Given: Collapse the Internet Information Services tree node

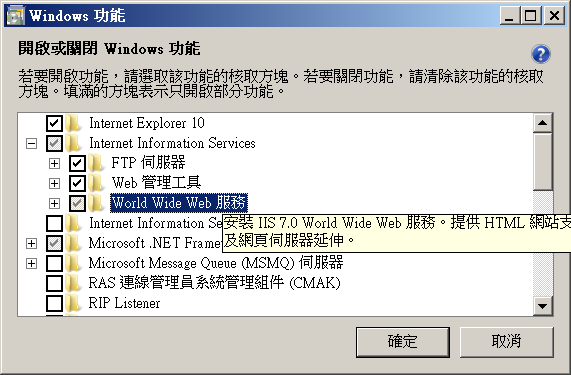Looking at the screenshot, I should 32,143.
